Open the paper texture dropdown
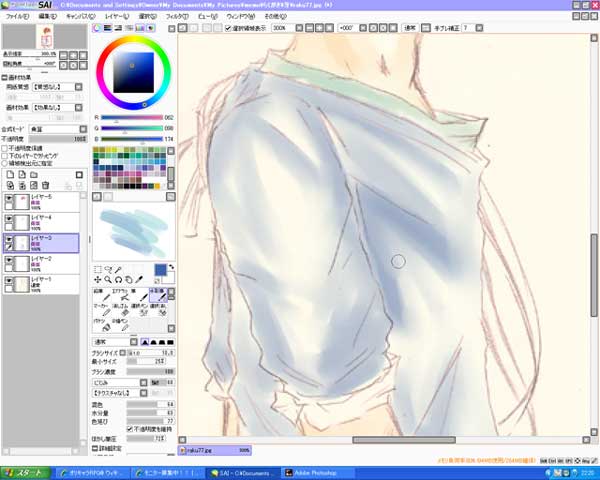The image size is (600, 480). click(57, 87)
